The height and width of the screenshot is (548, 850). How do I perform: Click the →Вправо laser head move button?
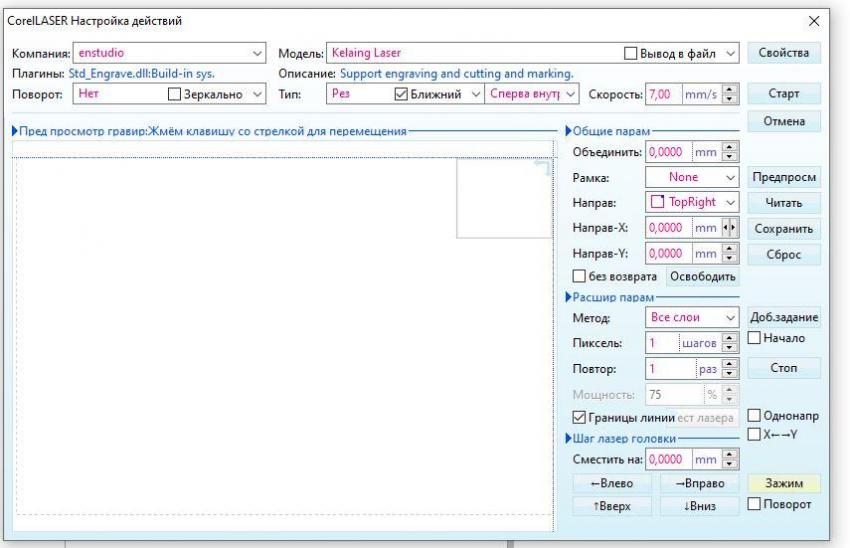pyautogui.click(x=699, y=483)
